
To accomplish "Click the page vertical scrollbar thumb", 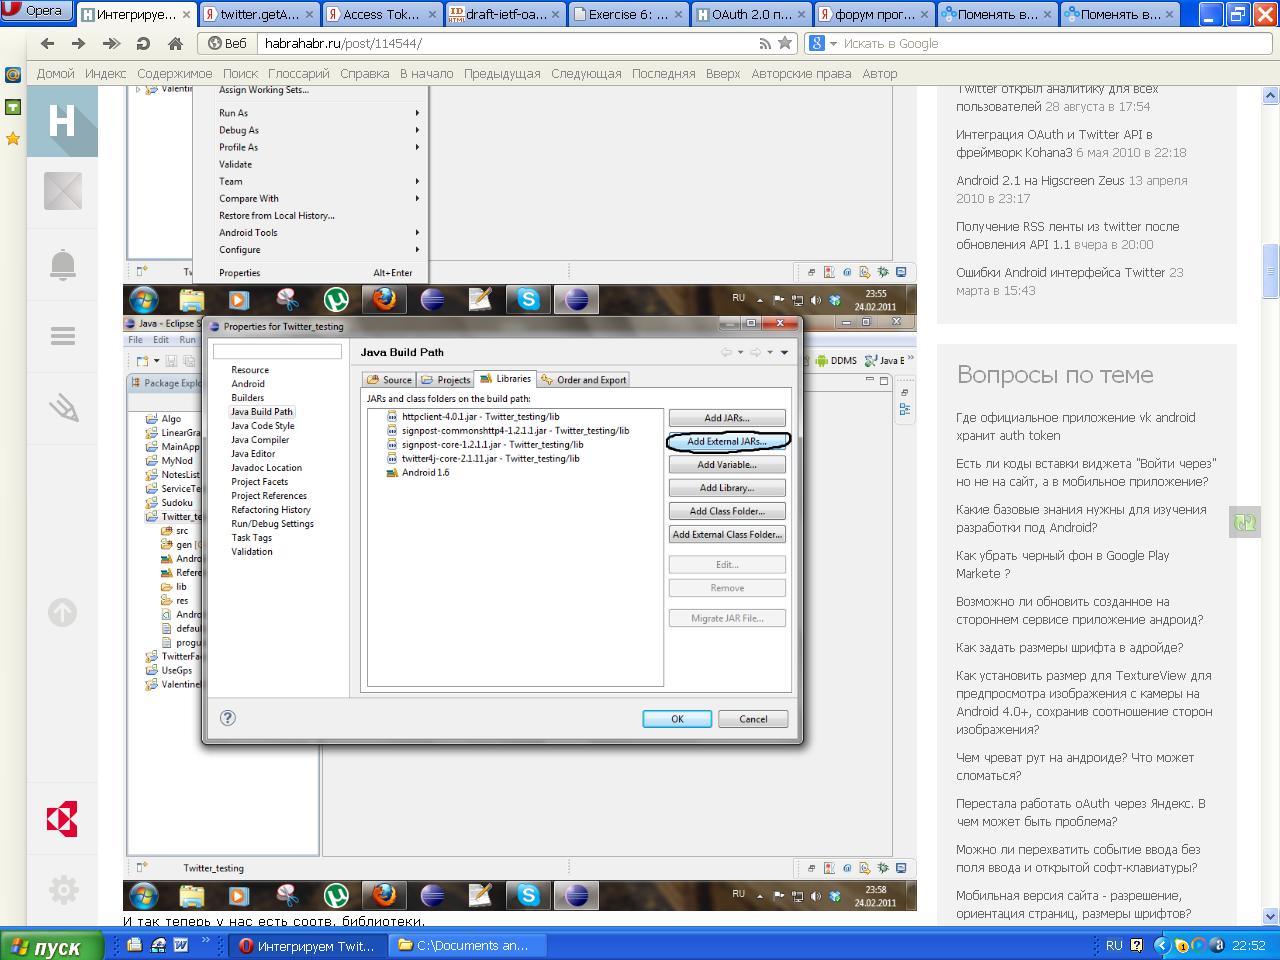I will point(1270,271).
